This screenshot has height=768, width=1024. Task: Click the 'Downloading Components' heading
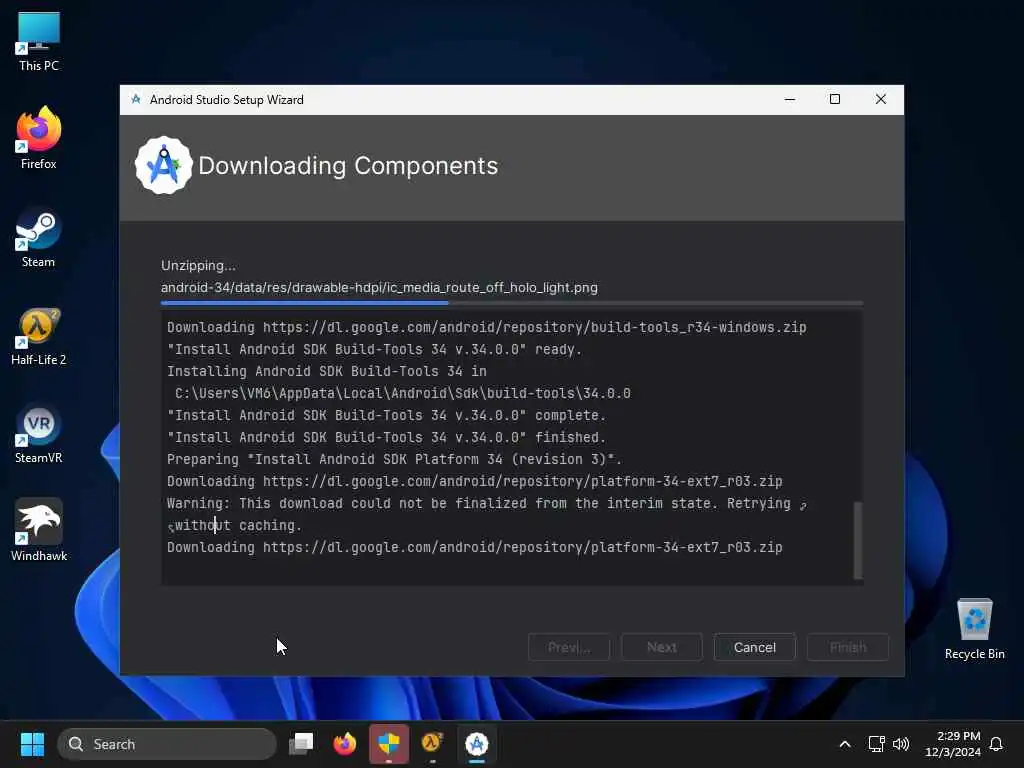coord(348,166)
